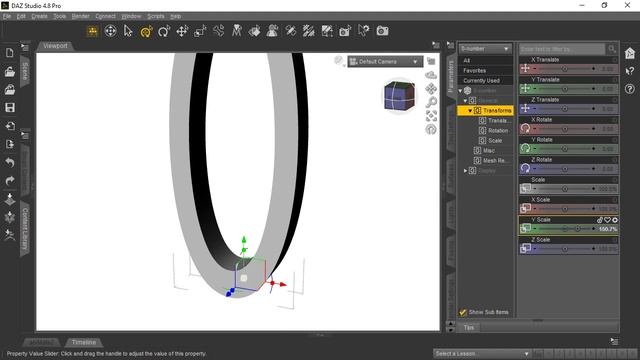This screenshot has width=640, height=360.
Task: Click the Z Rotate slider track
Action: coord(564,169)
